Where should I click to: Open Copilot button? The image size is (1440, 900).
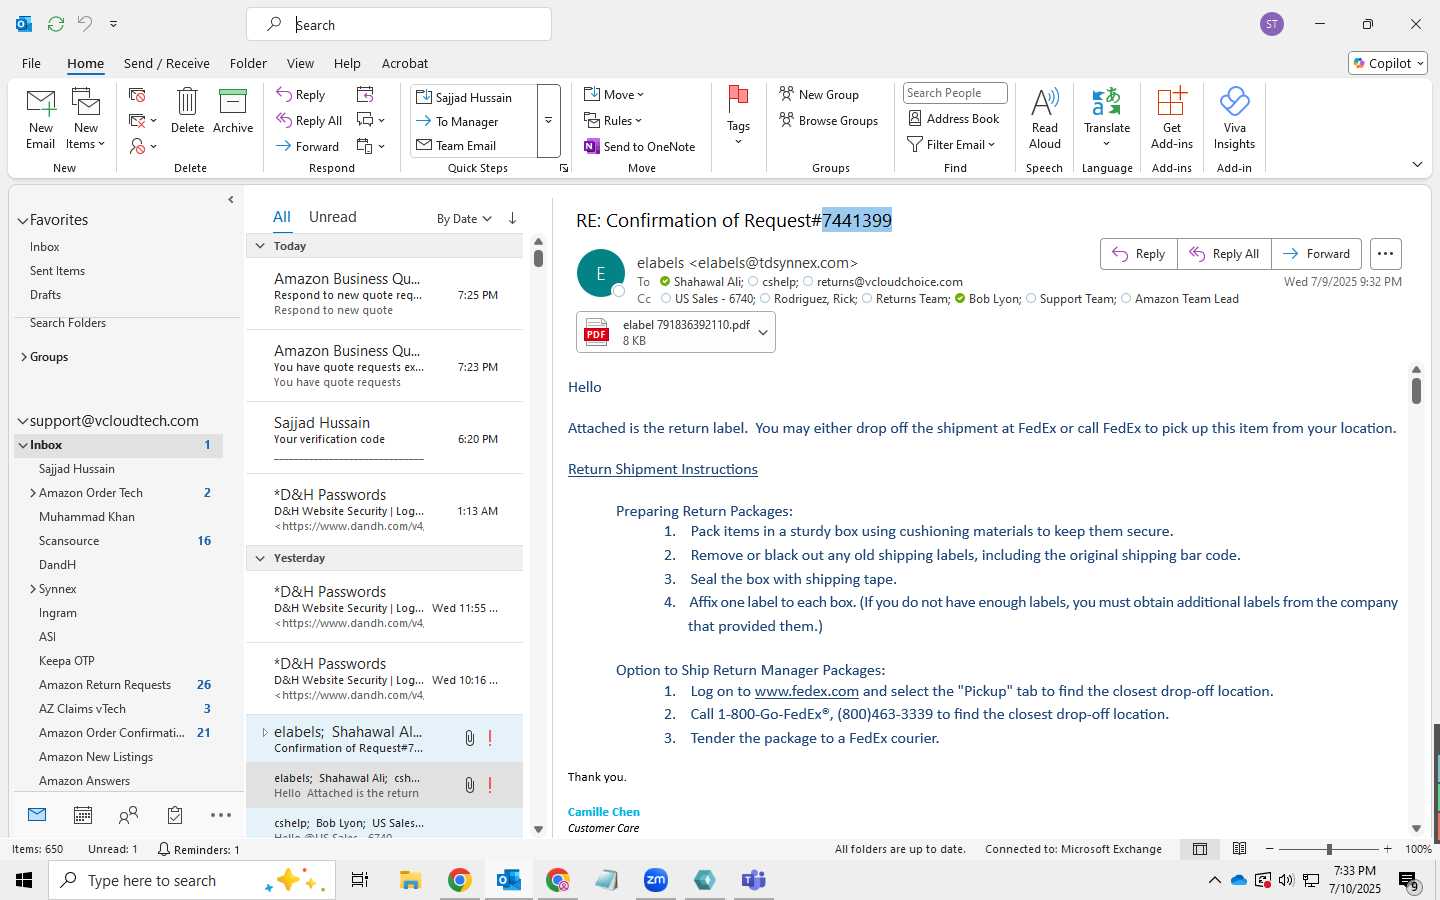[x=1387, y=63]
